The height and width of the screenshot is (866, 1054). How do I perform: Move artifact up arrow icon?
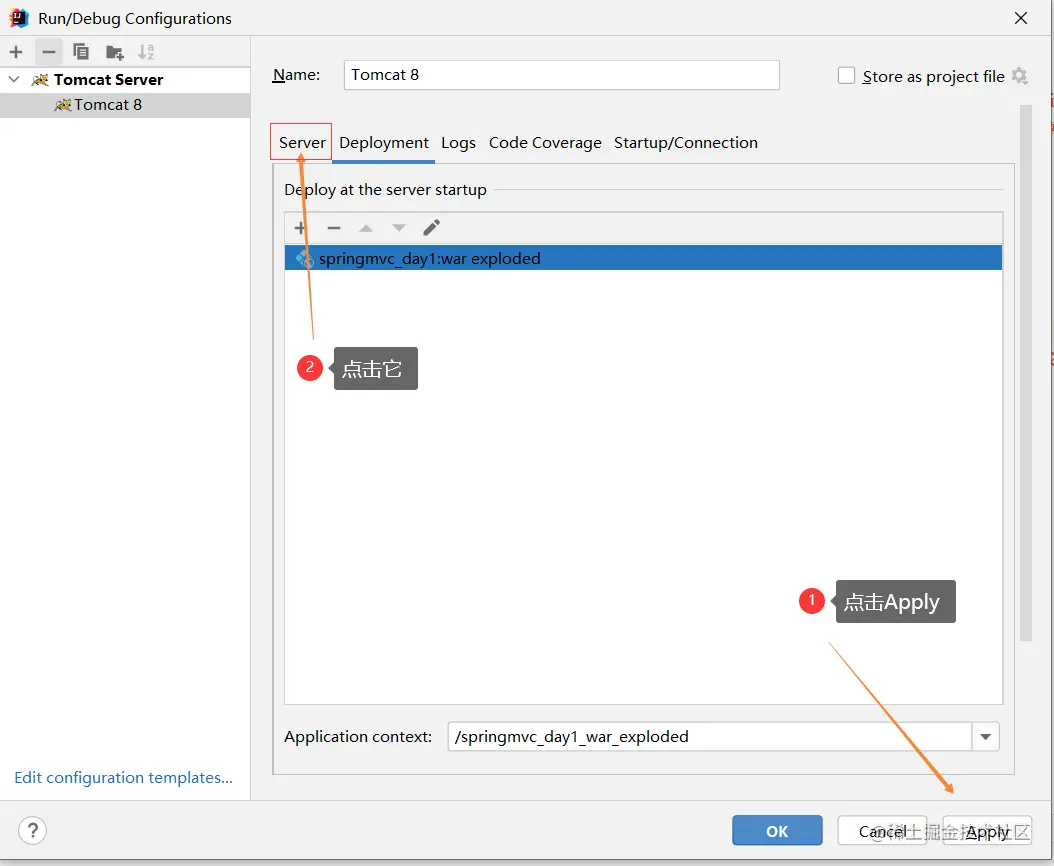[x=366, y=228]
